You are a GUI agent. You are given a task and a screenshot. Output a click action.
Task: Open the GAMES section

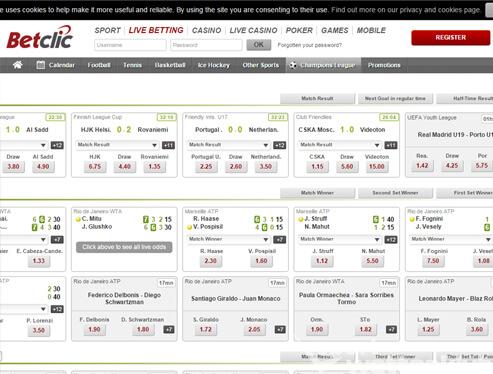335,30
